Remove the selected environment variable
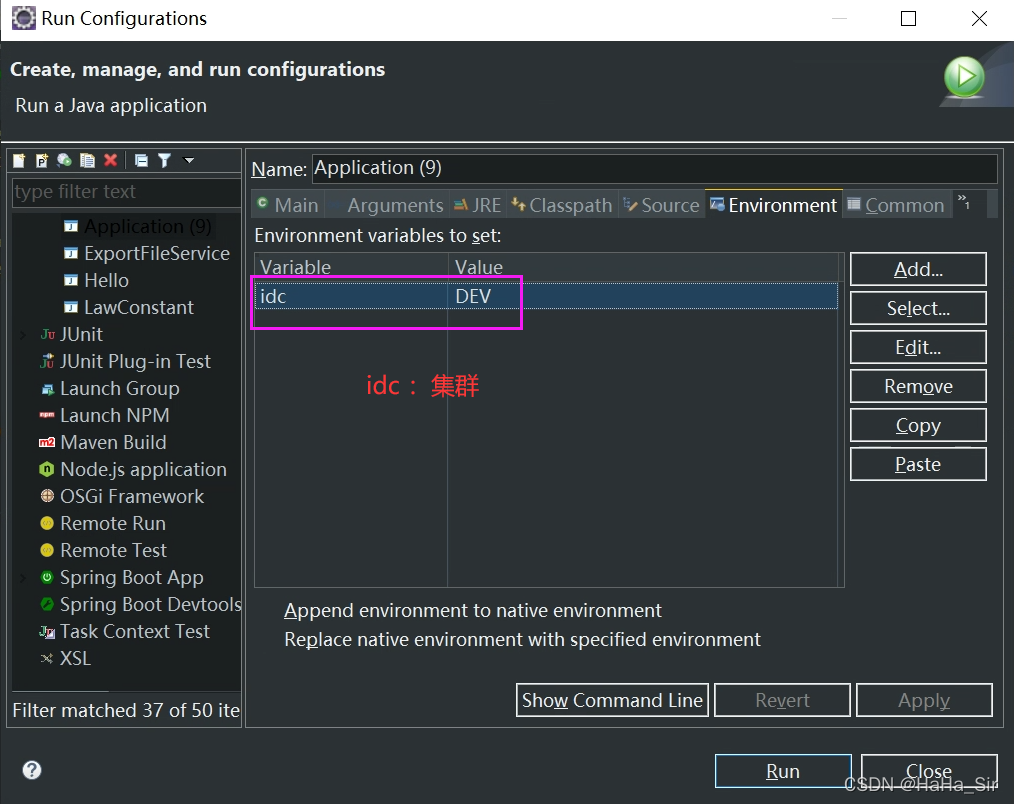The image size is (1014, 804). (918, 386)
